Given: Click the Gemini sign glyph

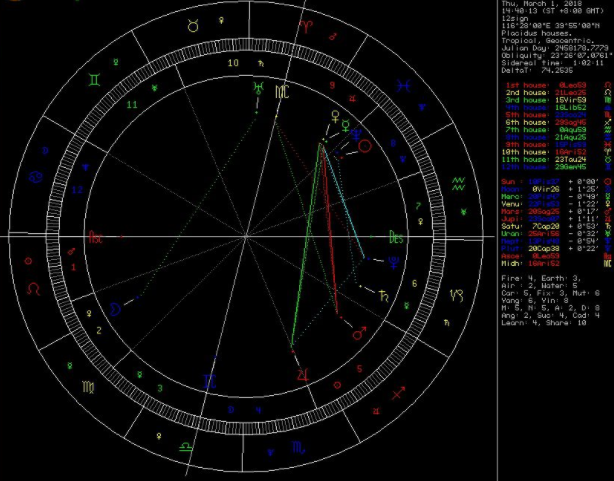Looking at the screenshot, I should (x=92, y=78).
